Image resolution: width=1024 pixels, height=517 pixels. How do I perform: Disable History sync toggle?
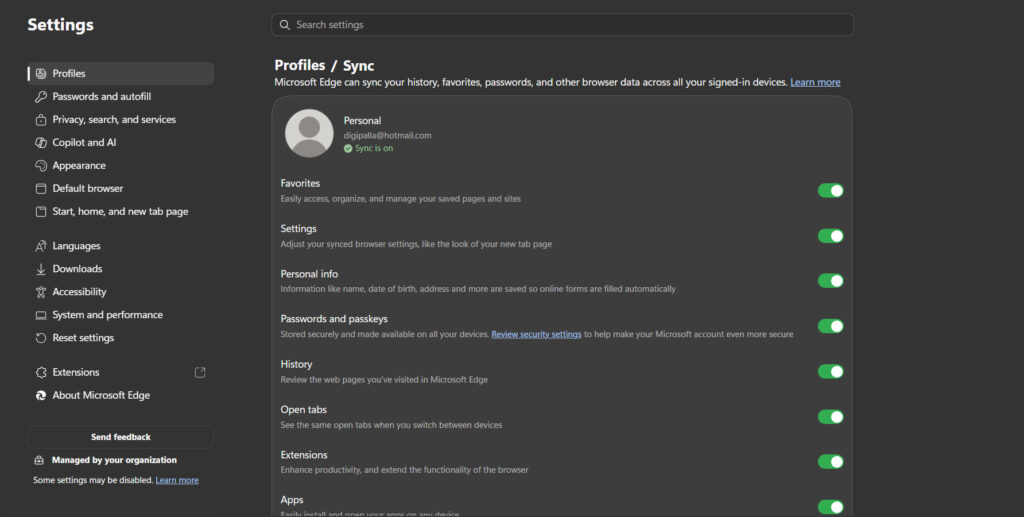coord(830,371)
